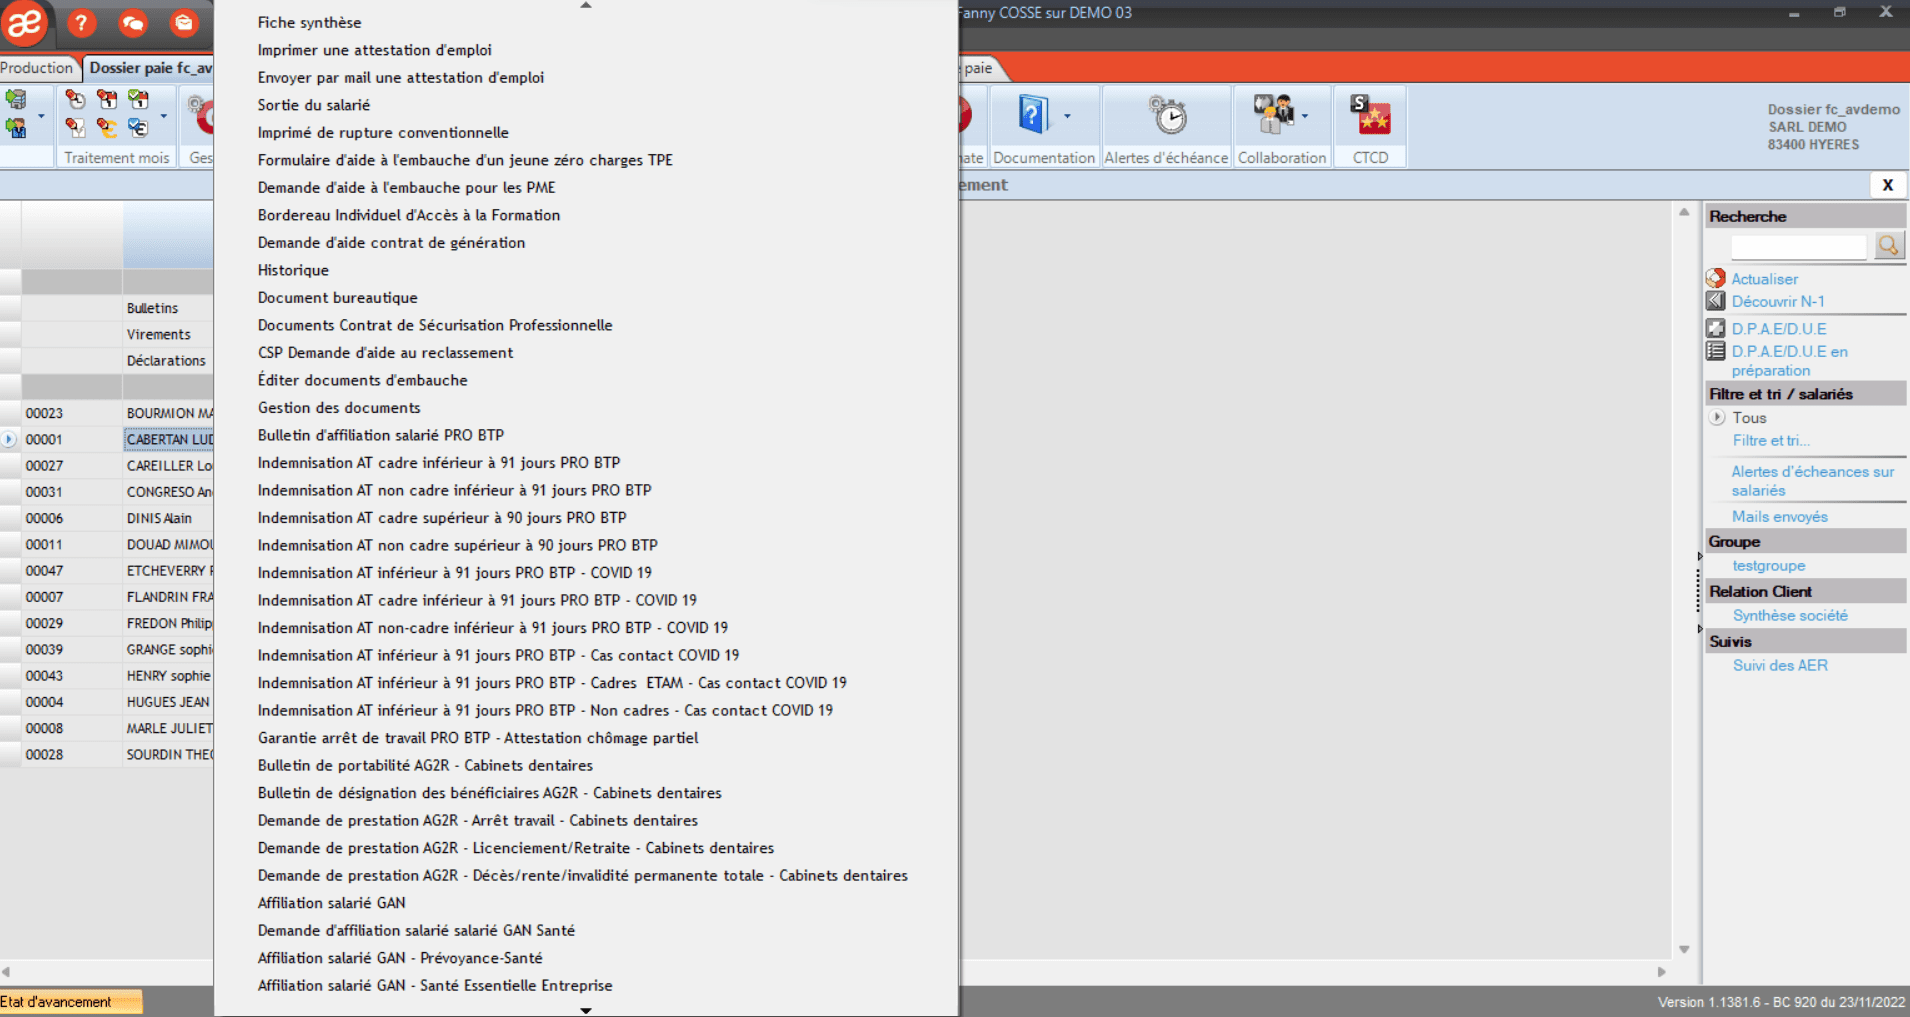Close the panel with the X button
This screenshot has width=1910, height=1017.
coord(1887,185)
